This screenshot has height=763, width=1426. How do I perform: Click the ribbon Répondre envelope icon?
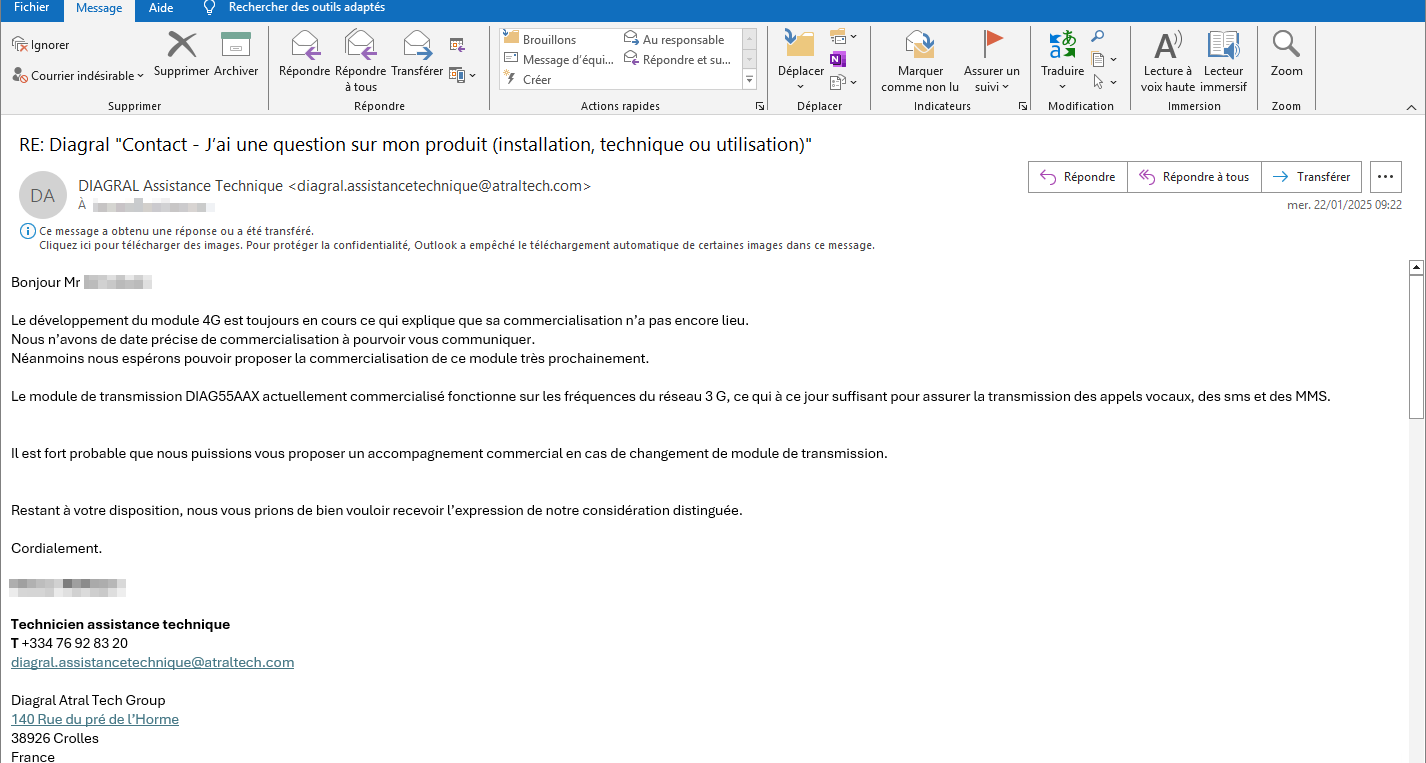pyautogui.click(x=305, y=44)
